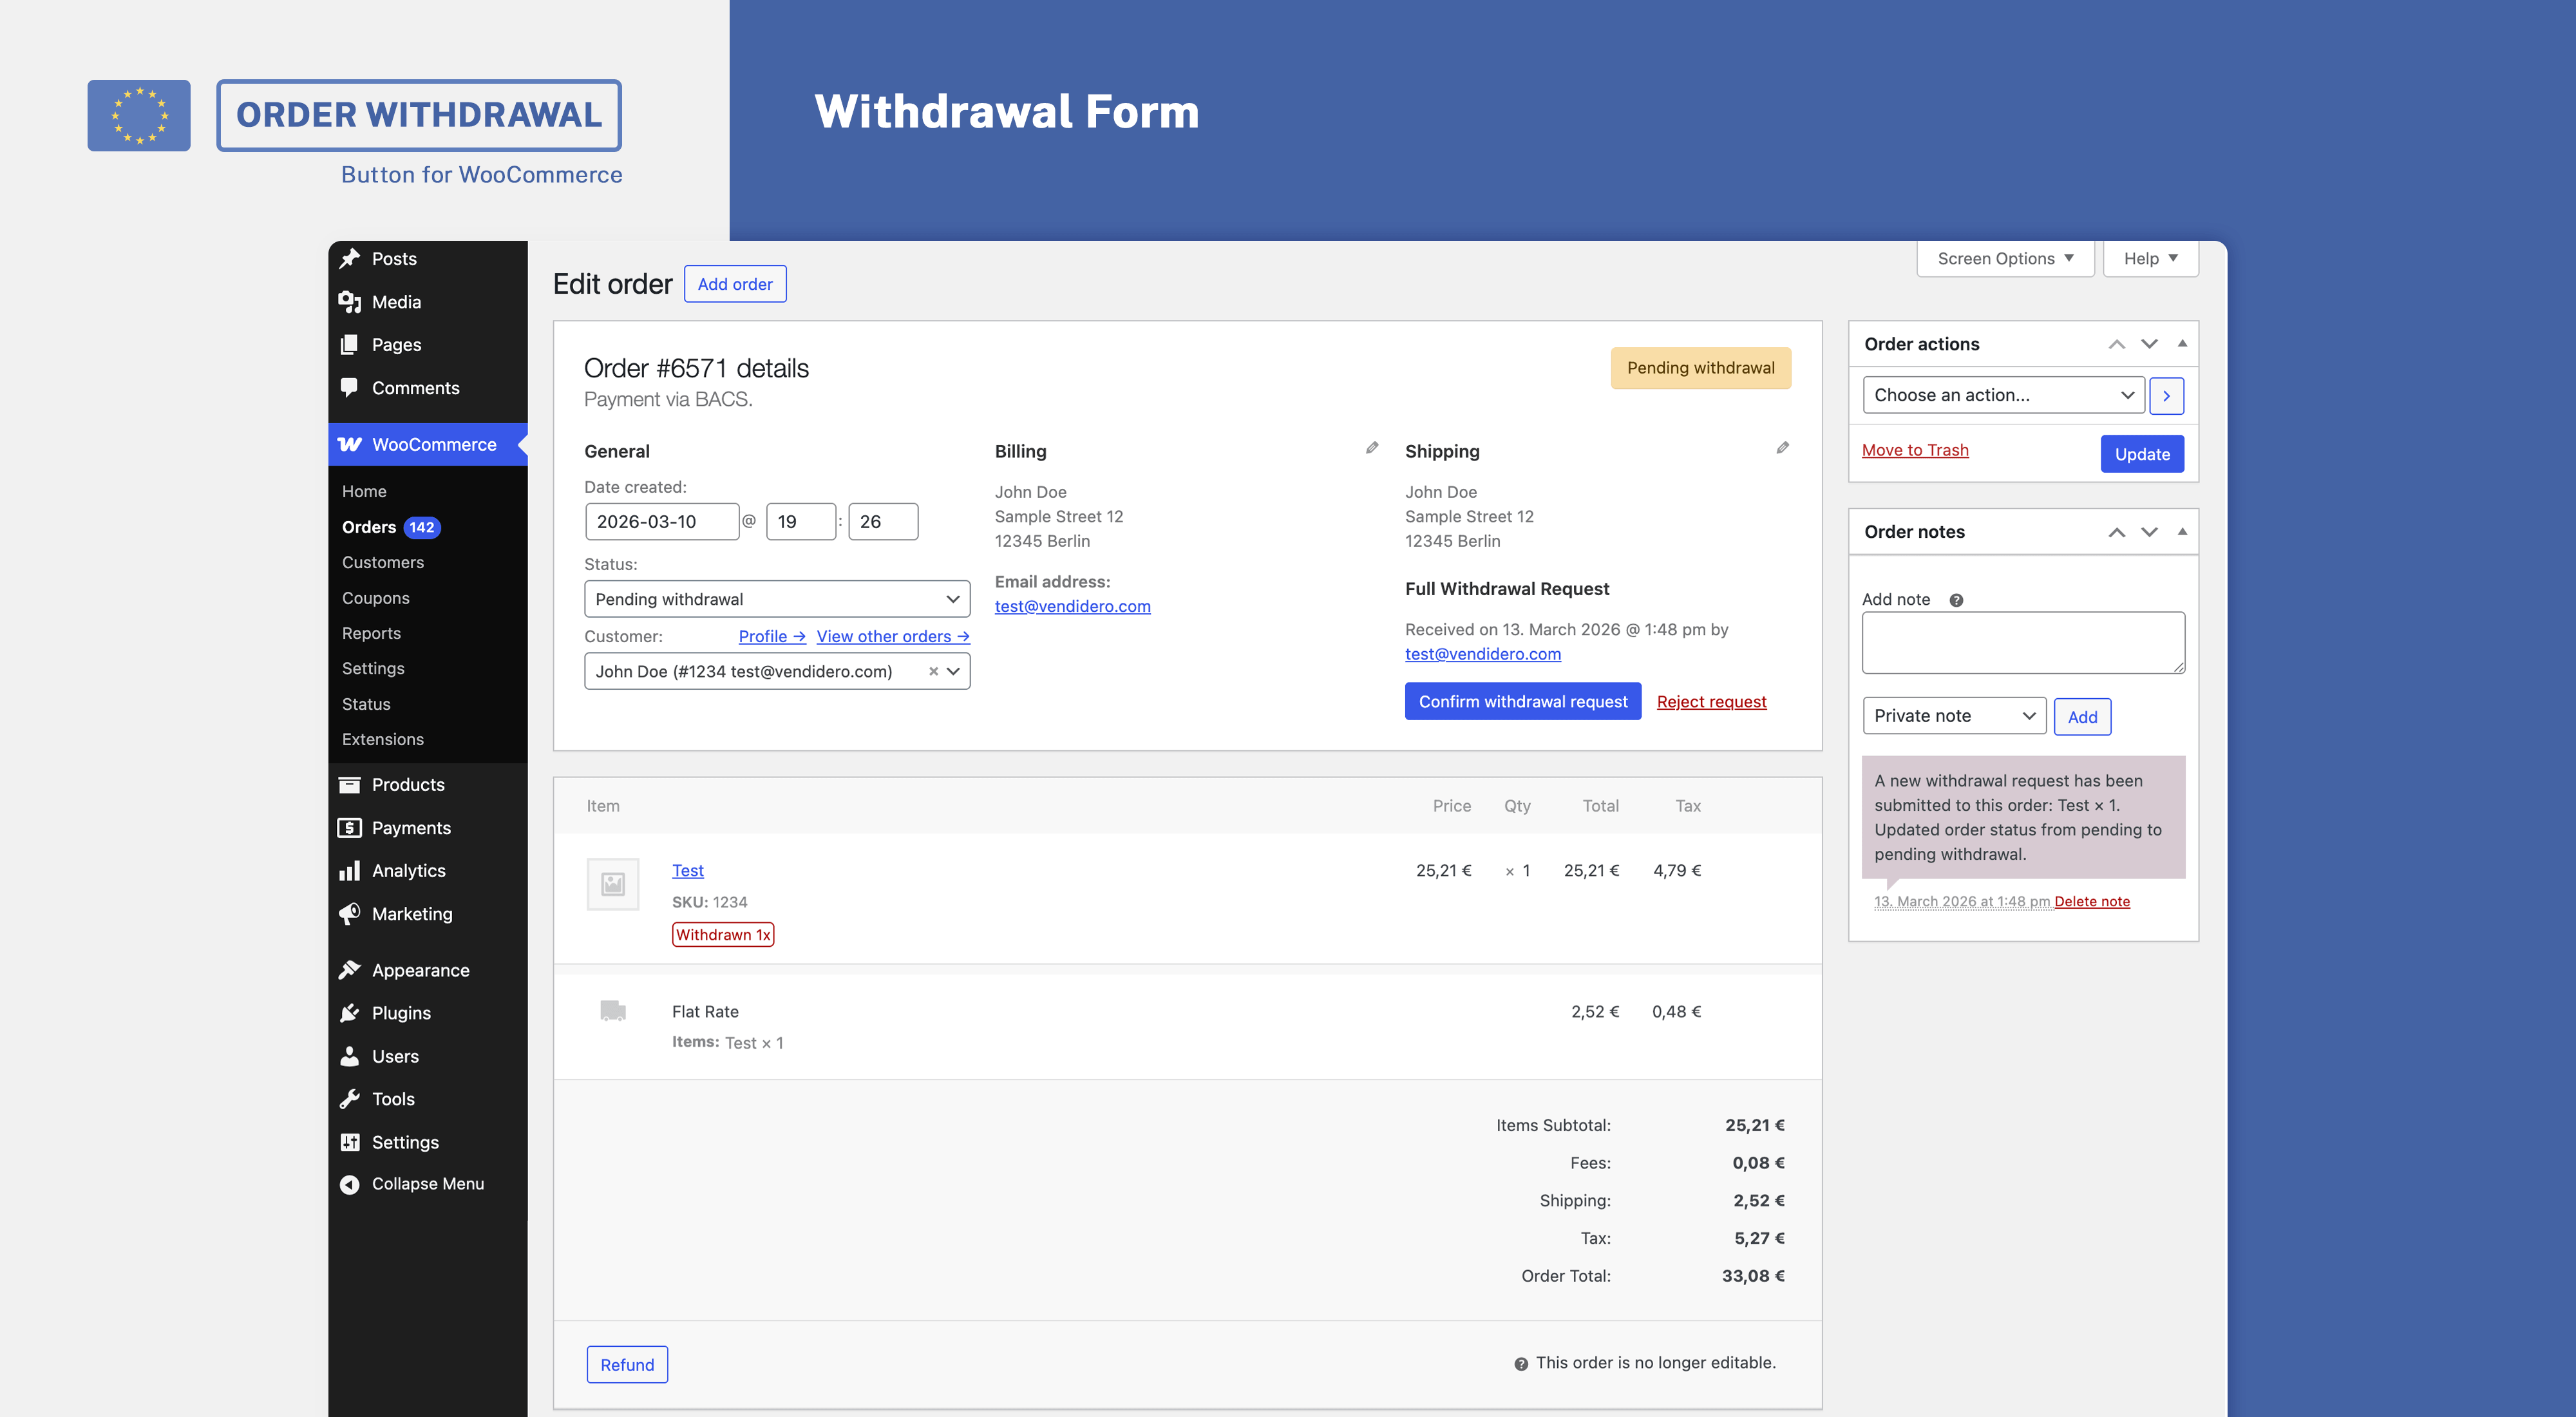The image size is (2576, 1417).
Task: Select Orders in the WooCommerce menu
Action: click(368, 526)
